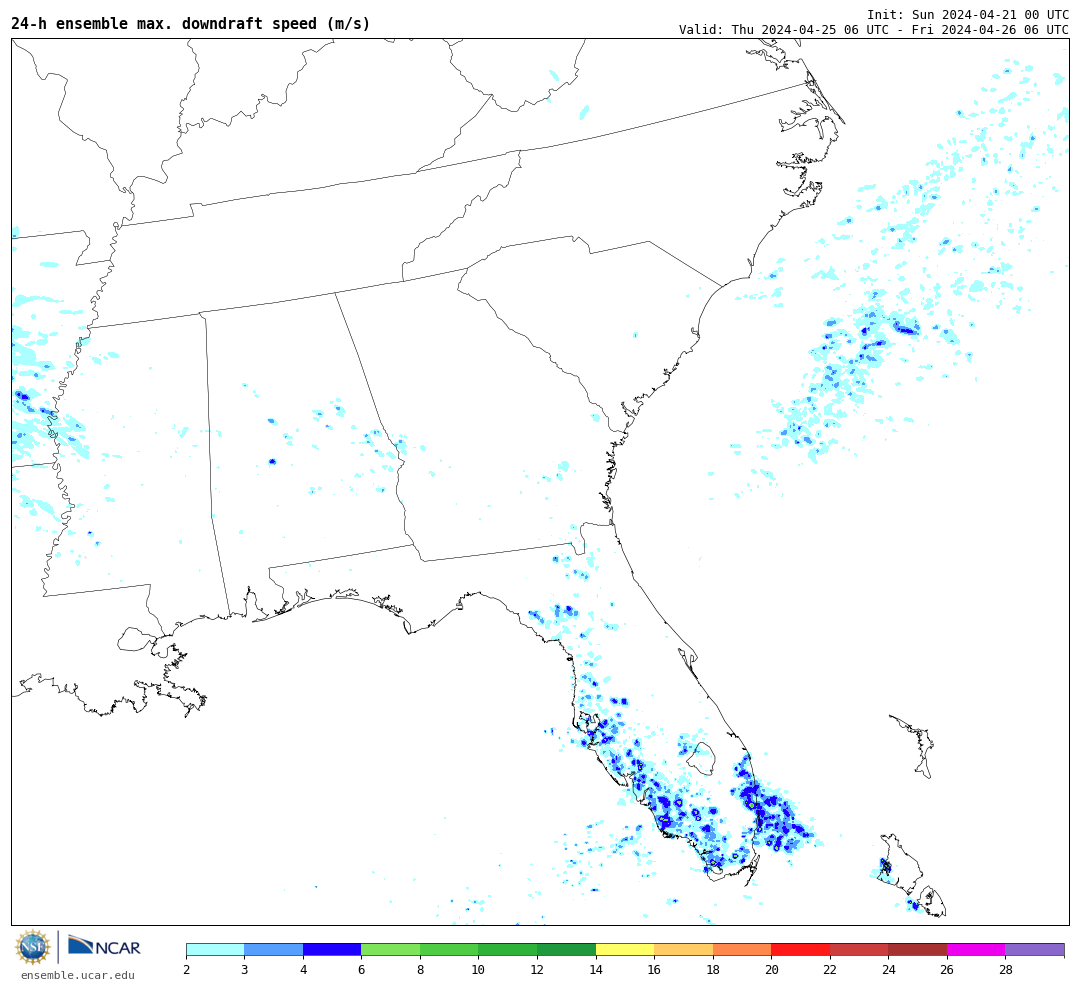Click Lake Pontchartrain outline in Louisiana
The width and height of the screenshot is (1080, 988).
(134, 639)
